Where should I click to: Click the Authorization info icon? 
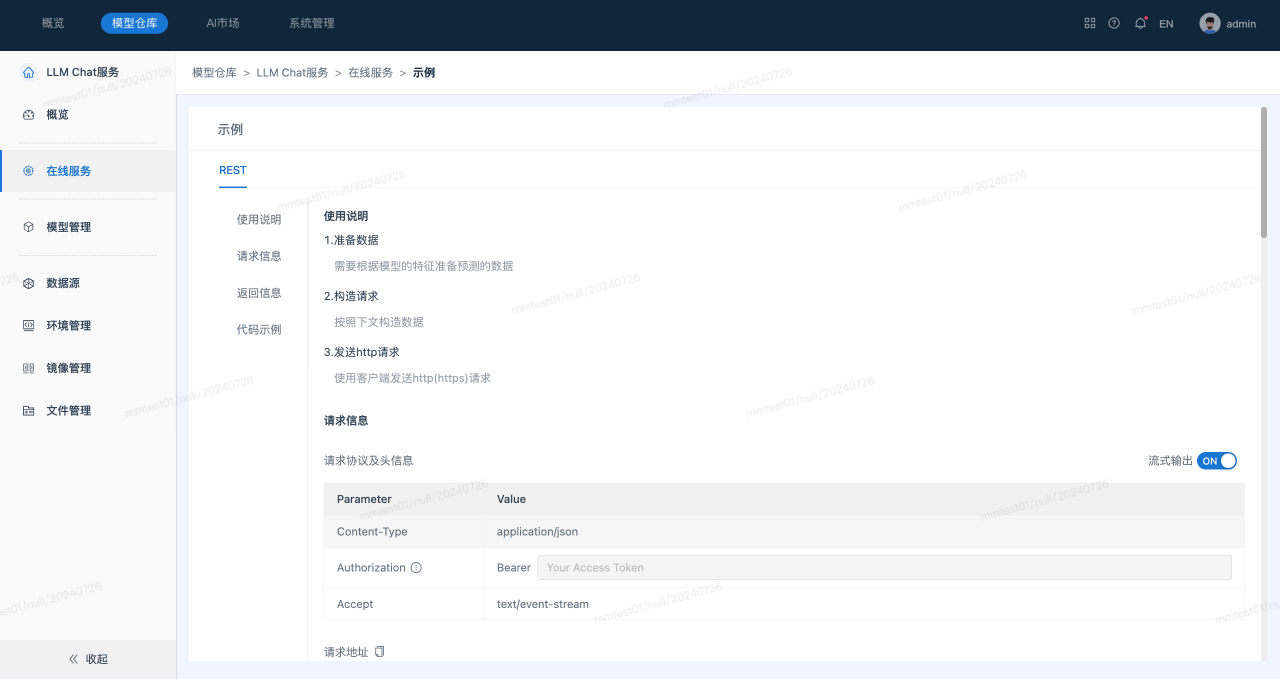[416, 568]
